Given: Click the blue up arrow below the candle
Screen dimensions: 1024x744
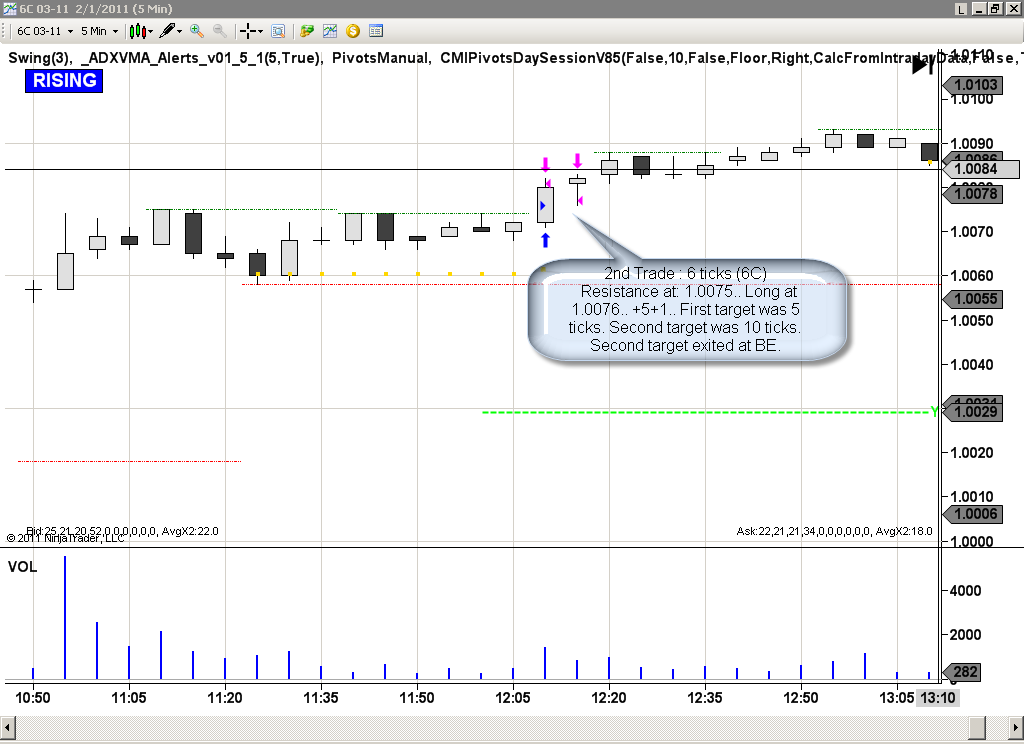Looking at the screenshot, I should click(x=545, y=240).
